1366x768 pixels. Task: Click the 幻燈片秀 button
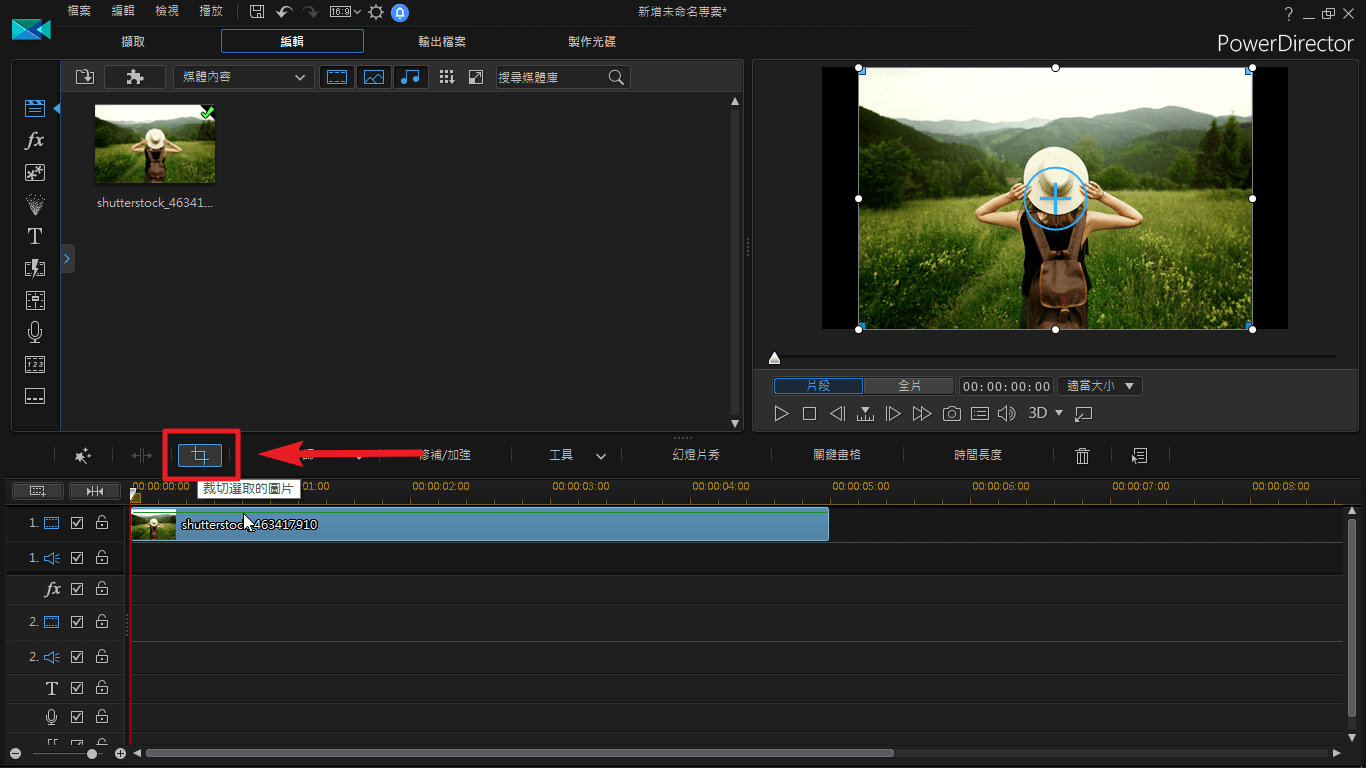click(x=696, y=455)
